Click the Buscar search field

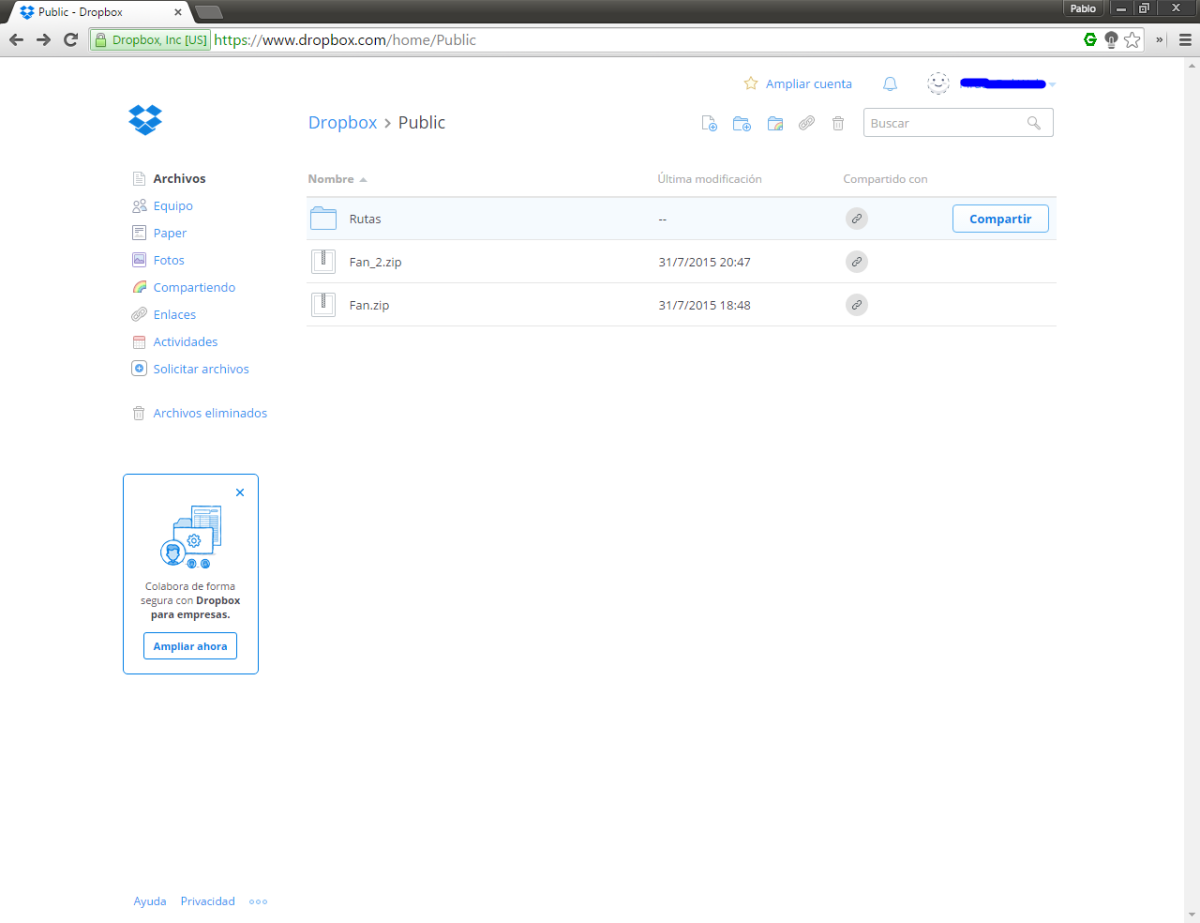coord(958,123)
